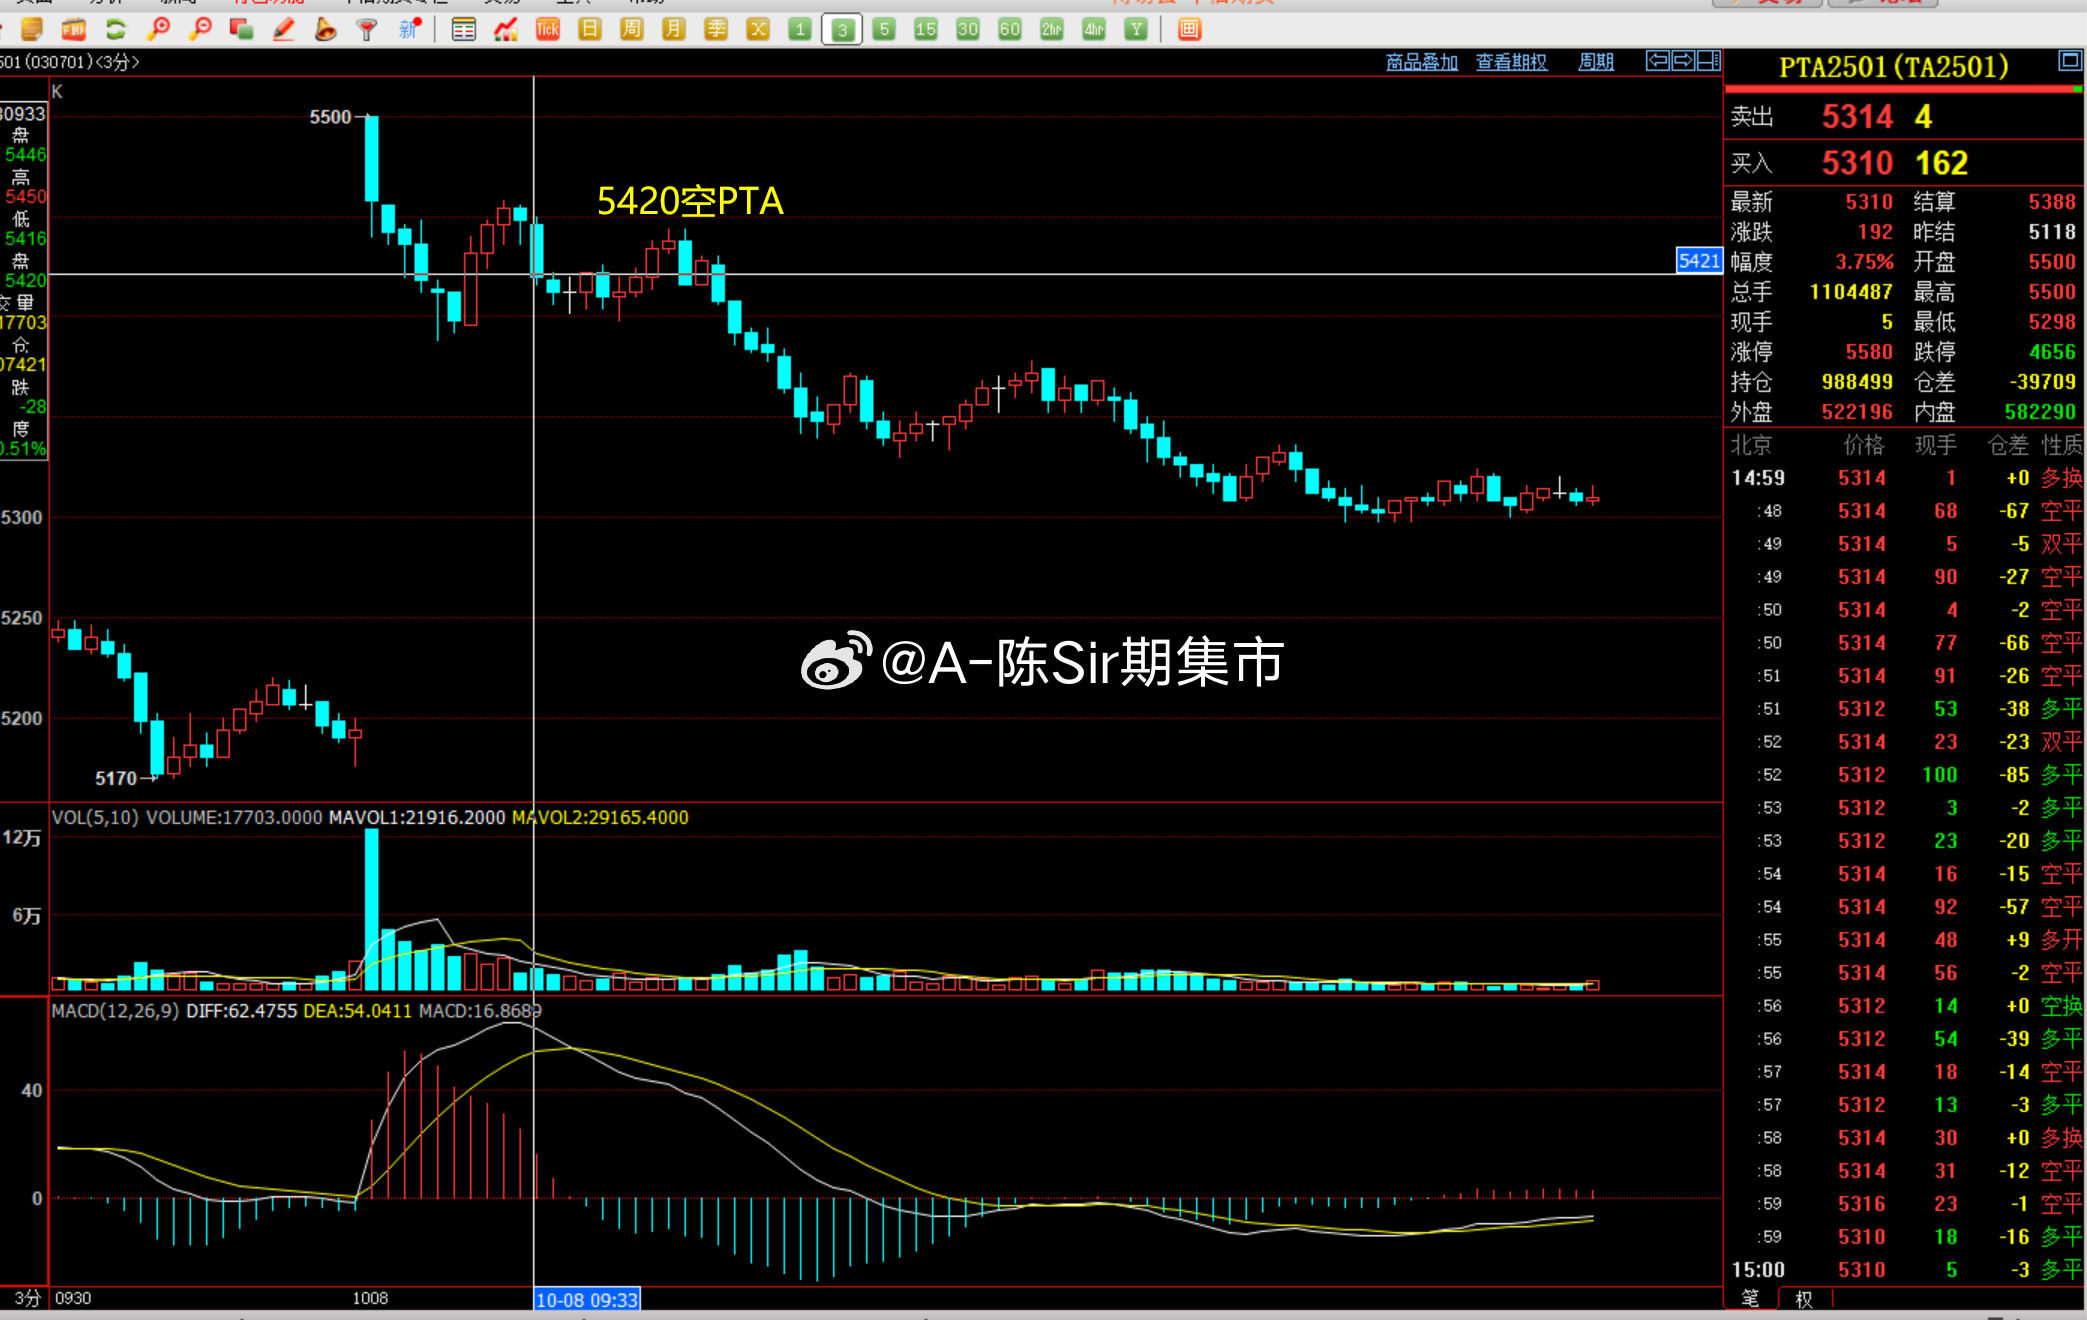The image size is (2087, 1320).
Task: Open the 周期 period link
Action: (1596, 62)
